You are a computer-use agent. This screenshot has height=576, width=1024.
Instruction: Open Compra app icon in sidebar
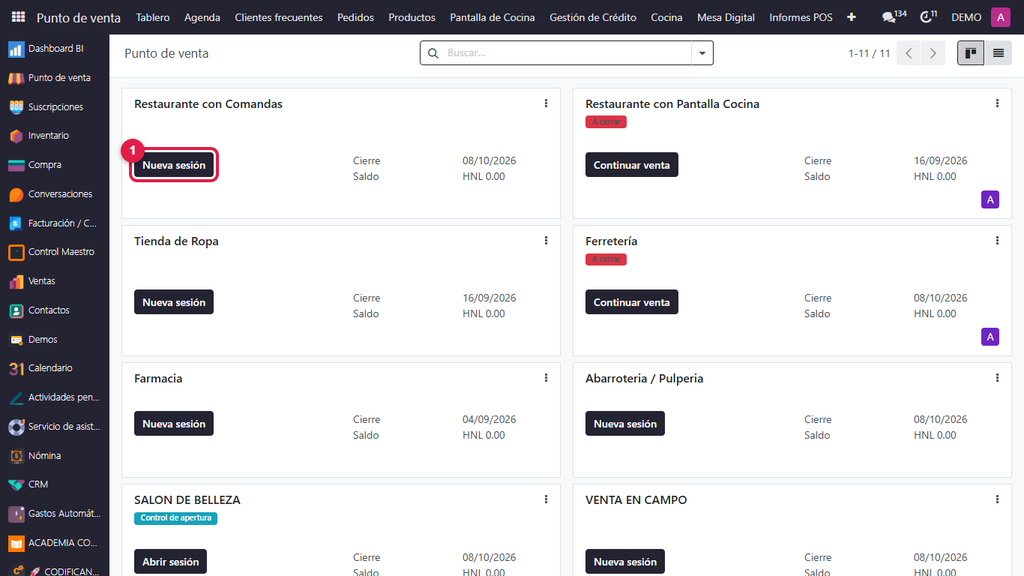click(16, 165)
